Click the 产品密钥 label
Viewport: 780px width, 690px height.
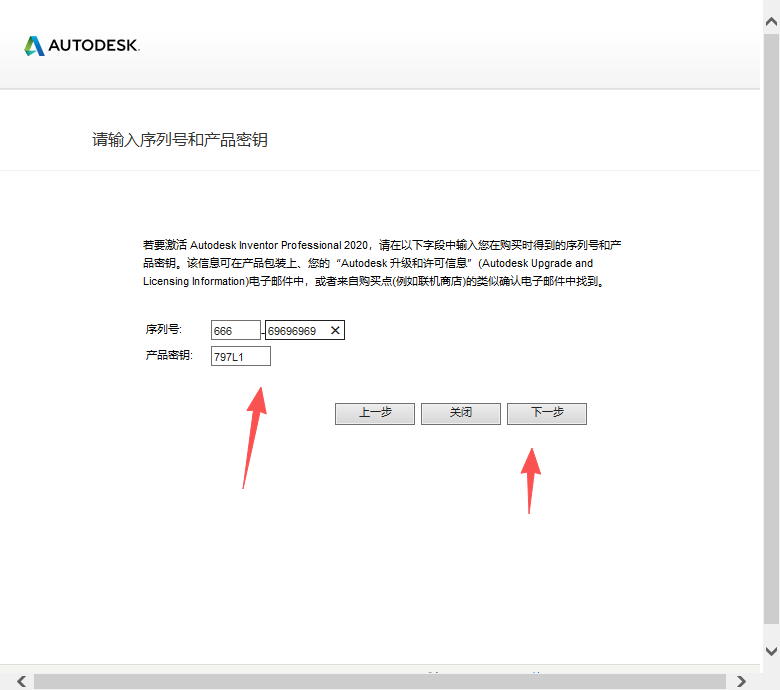[169, 355]
